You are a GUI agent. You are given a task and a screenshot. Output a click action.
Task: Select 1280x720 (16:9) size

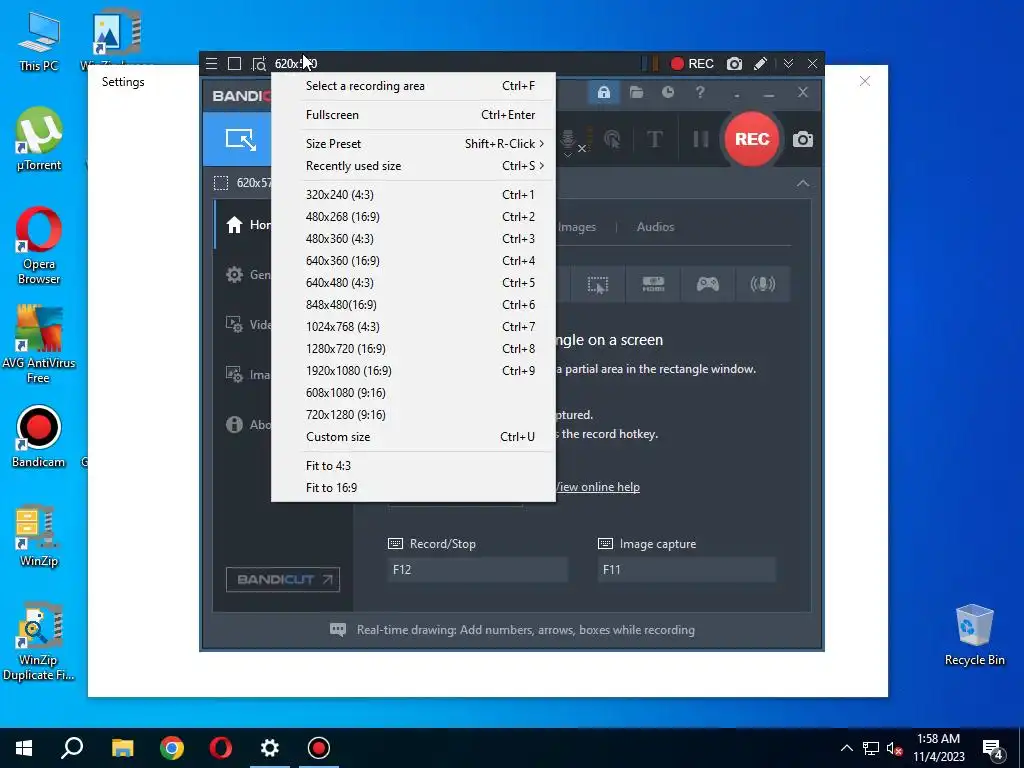pyautogui.click(x=413, y=349)
